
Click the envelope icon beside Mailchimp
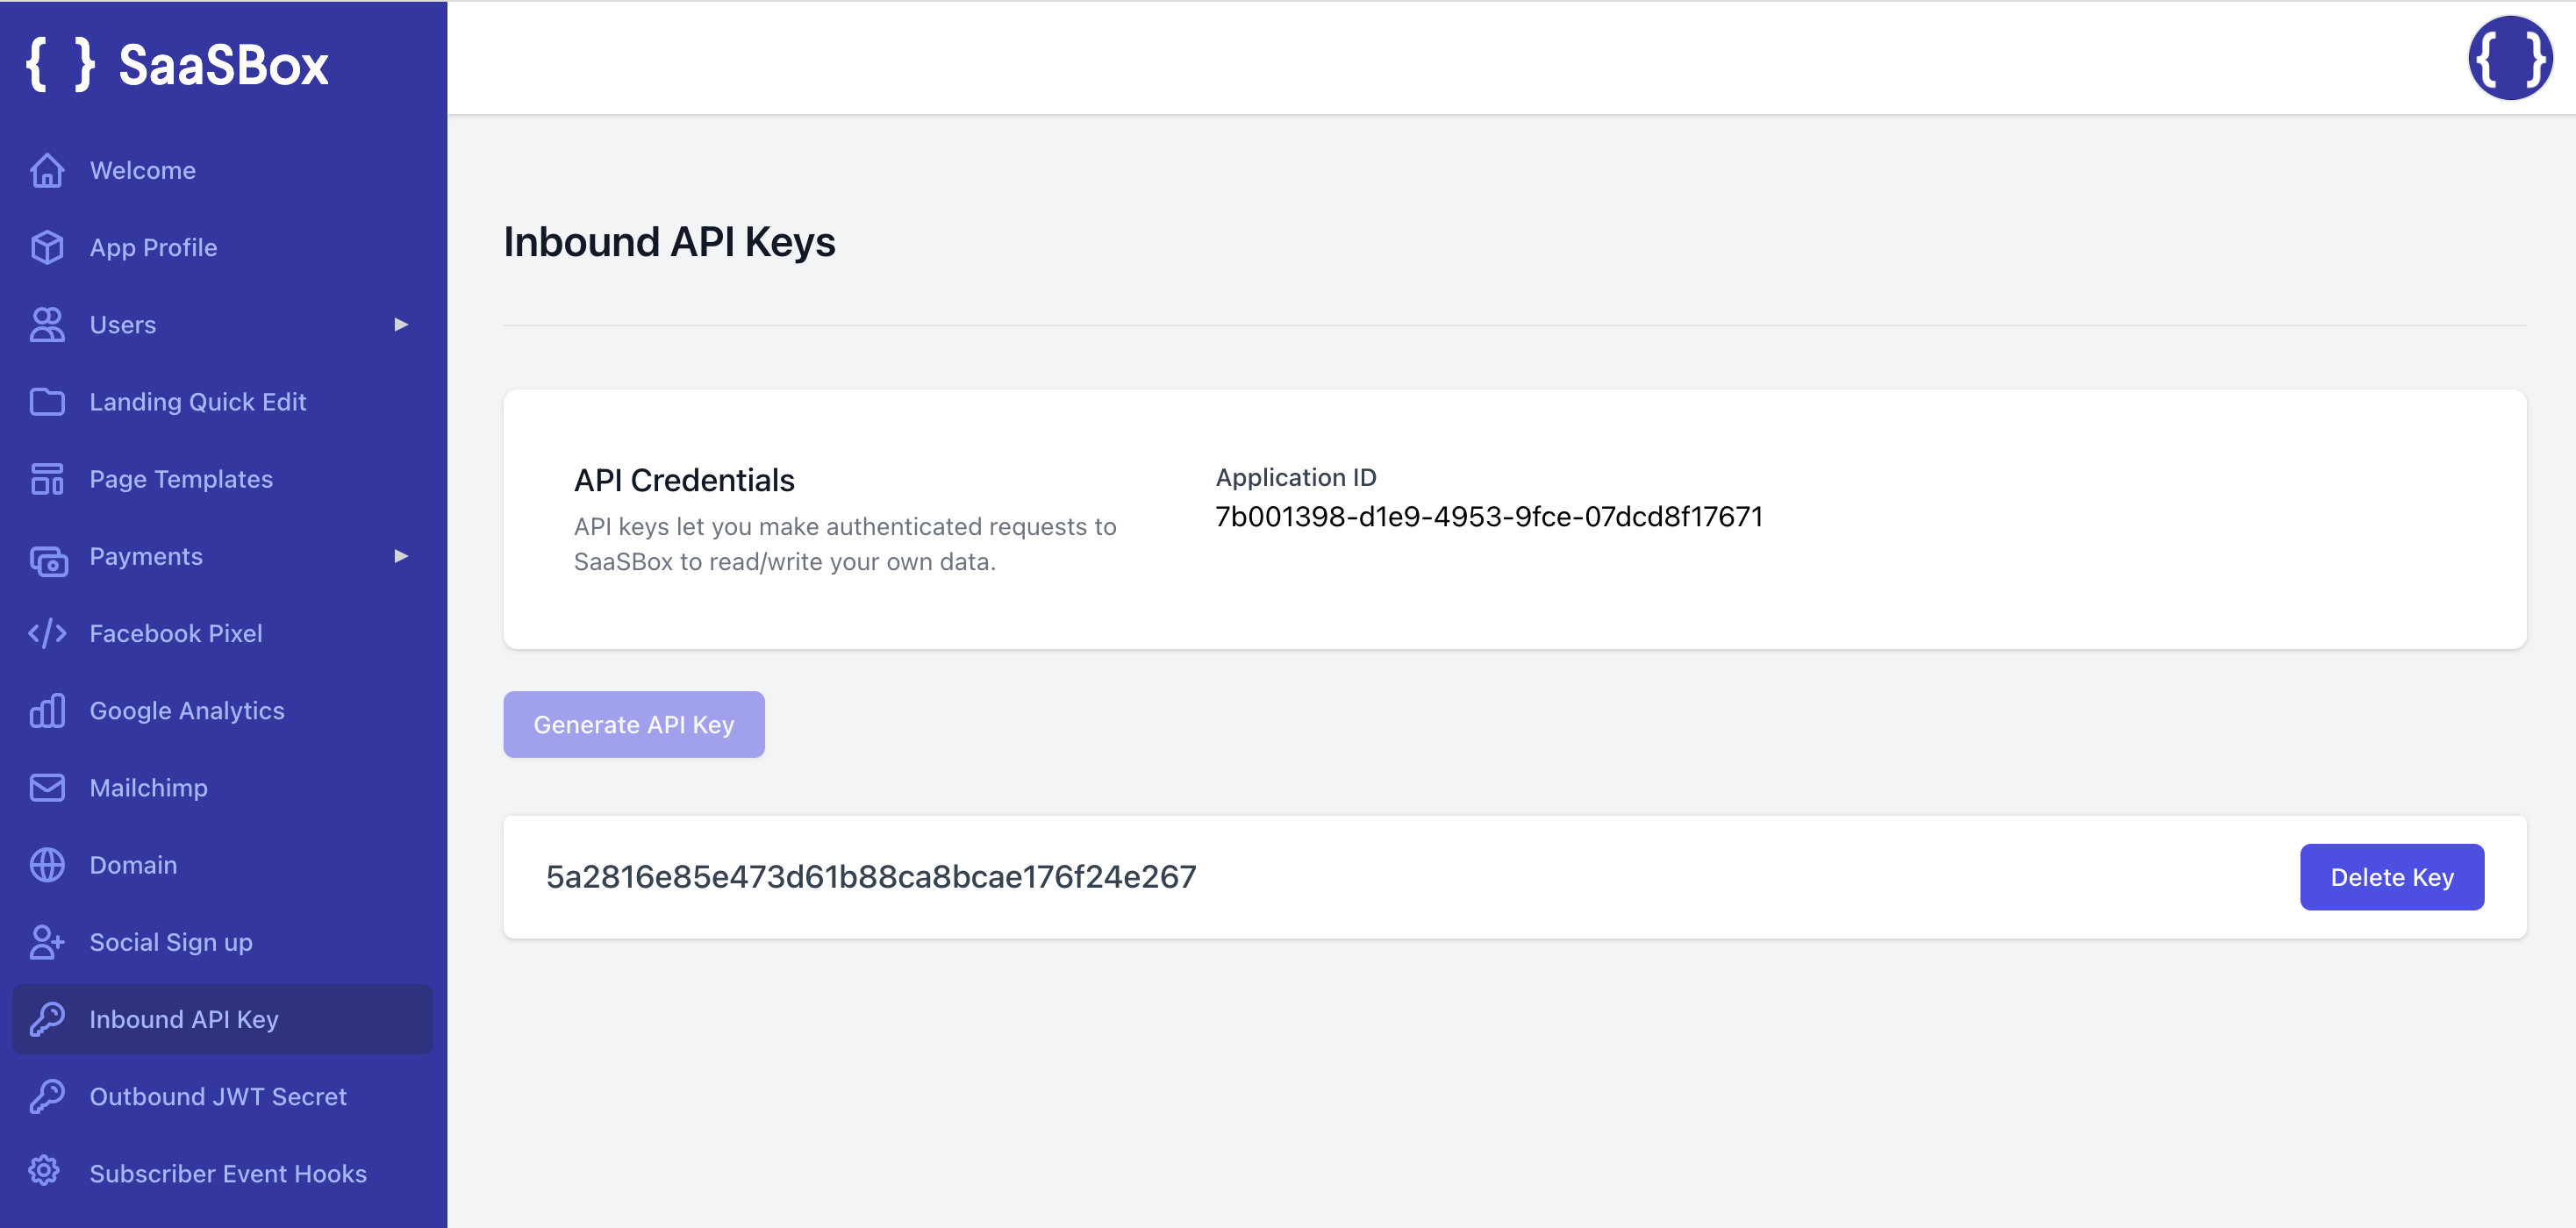(x=47, y=787)
